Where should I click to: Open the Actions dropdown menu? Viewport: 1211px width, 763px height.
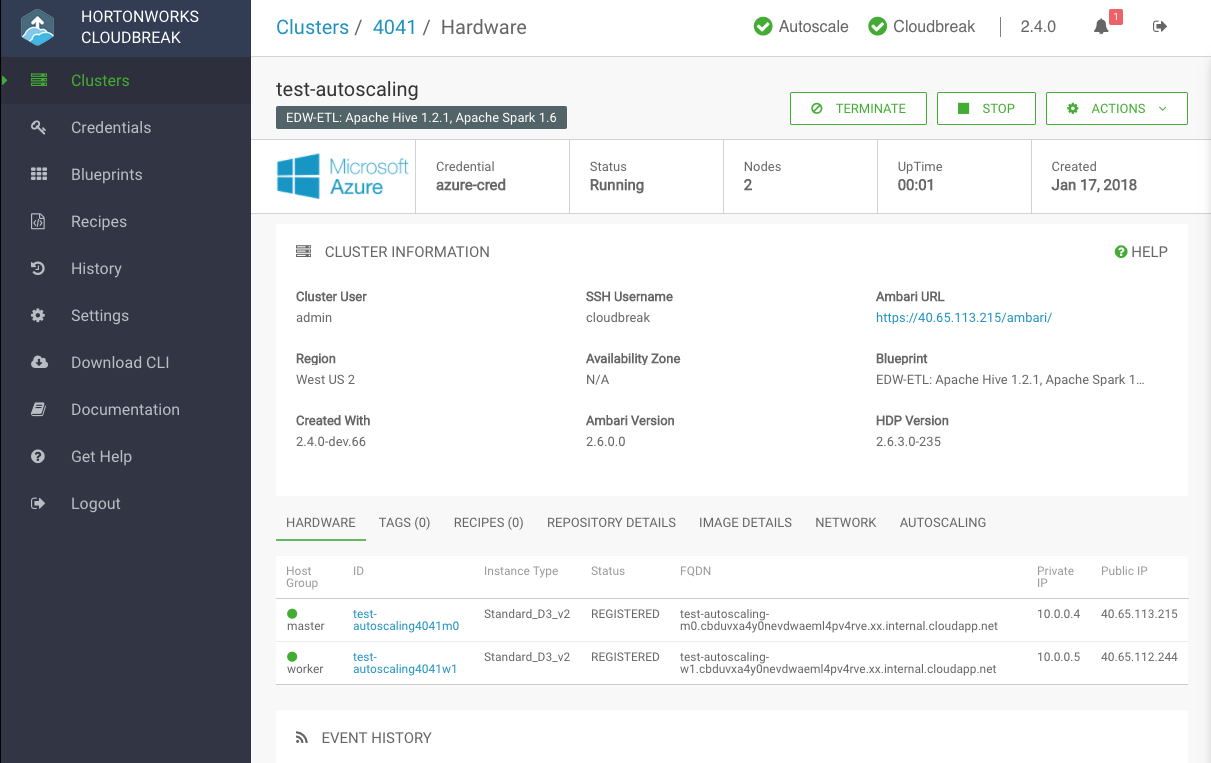coord(1116,109)
